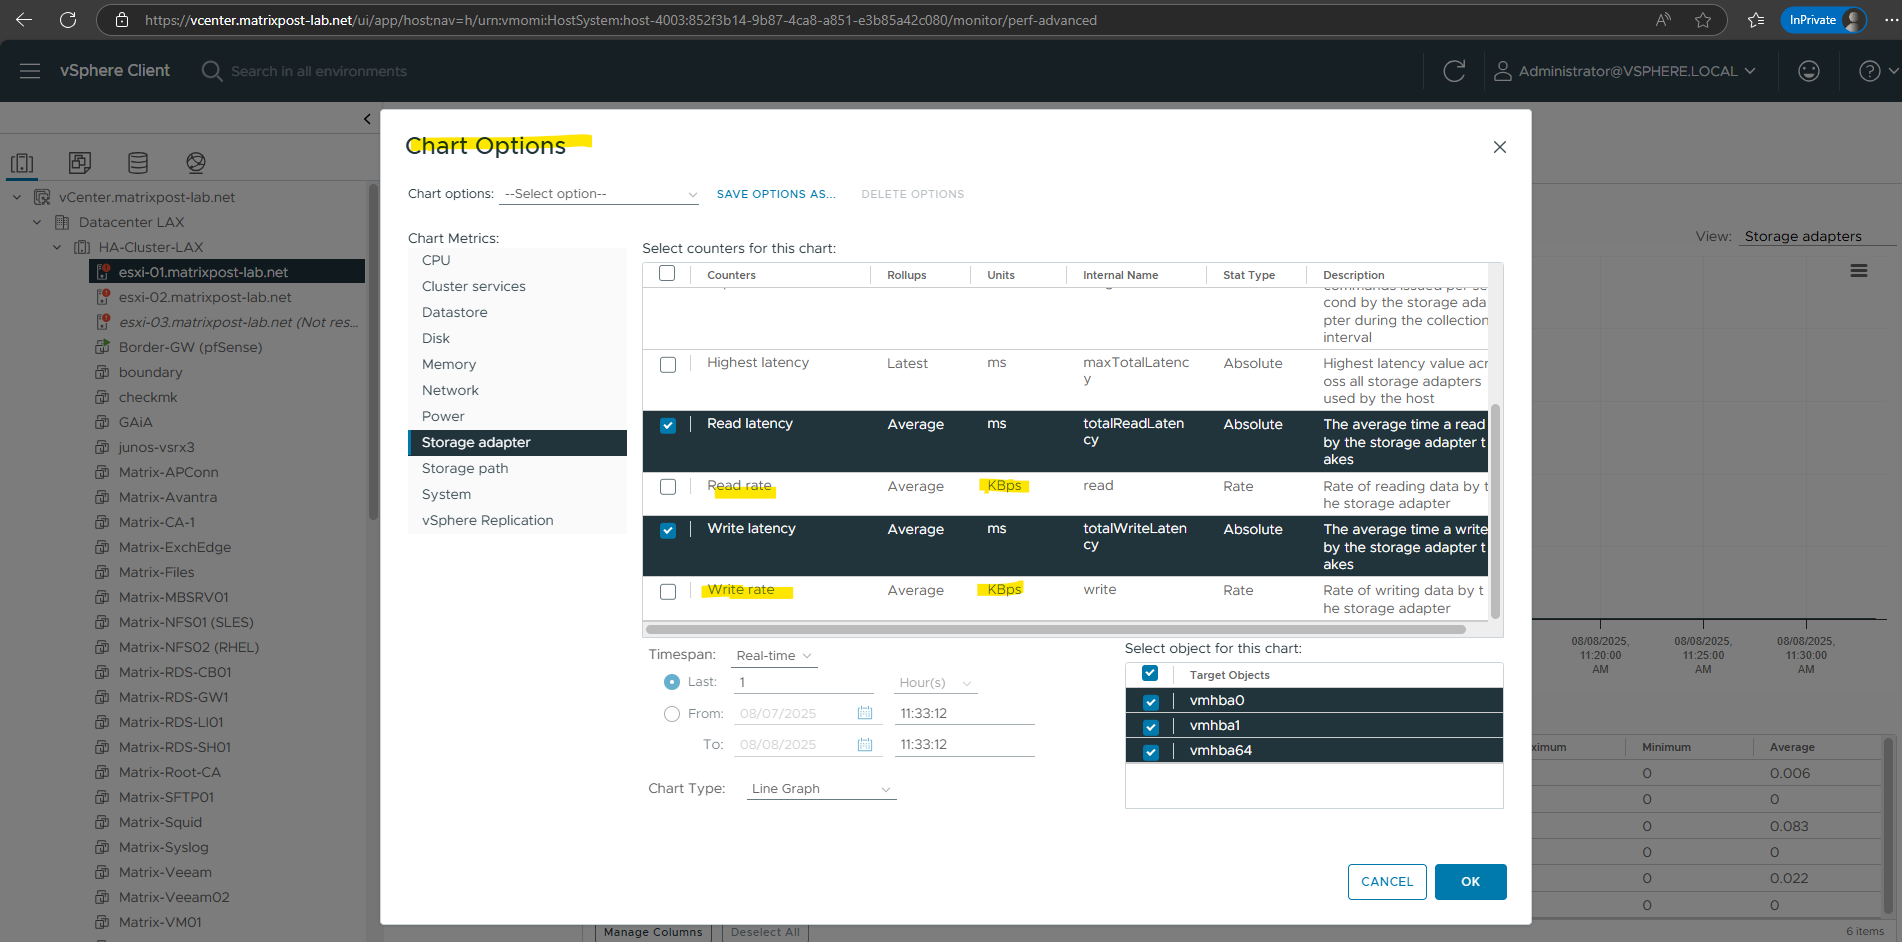Viewport: 1902px width, 942px height.
Task: Click the site padlock icon in address bar
Action: (122, 20)
